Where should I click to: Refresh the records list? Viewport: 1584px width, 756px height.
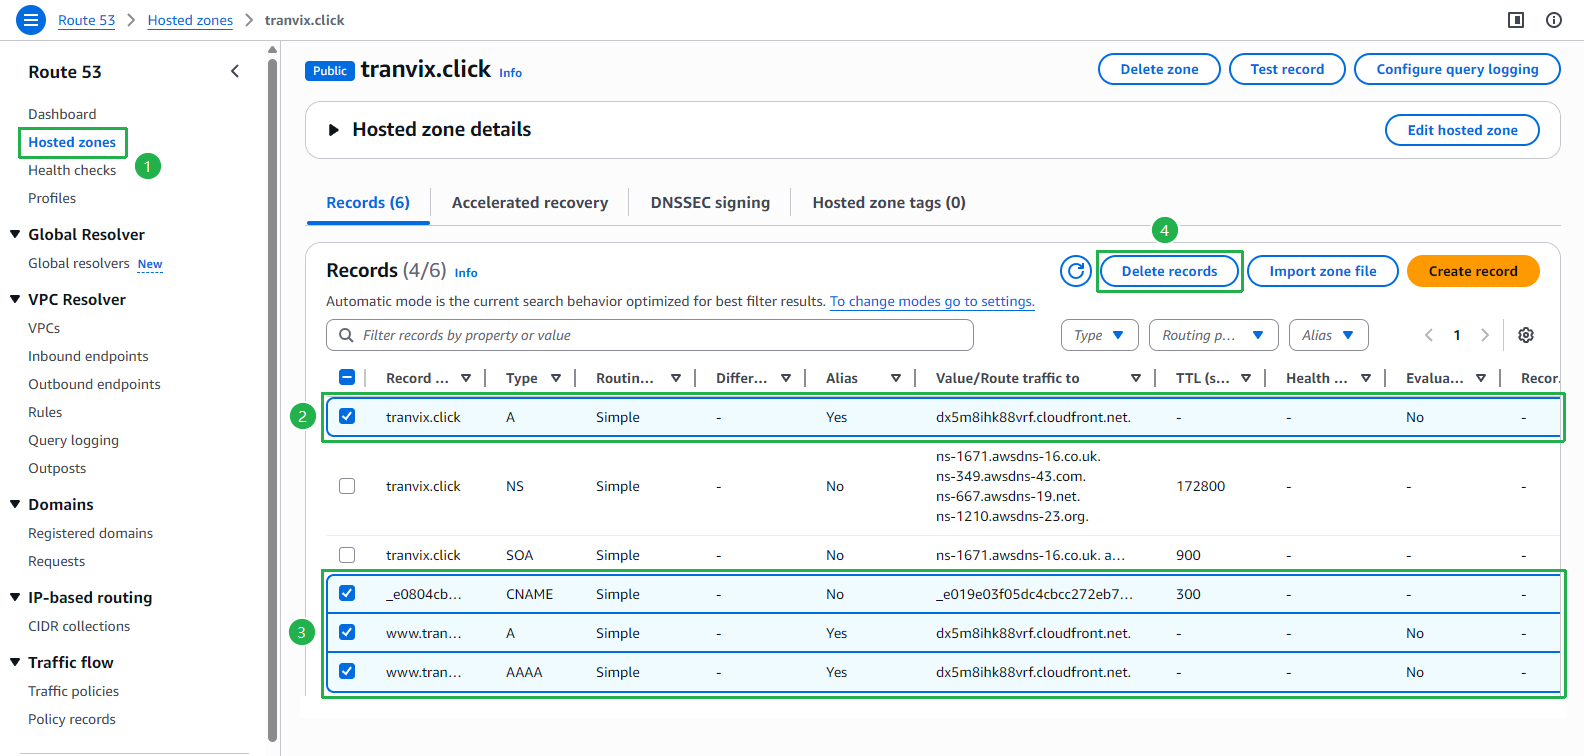tap(1076, 271)
